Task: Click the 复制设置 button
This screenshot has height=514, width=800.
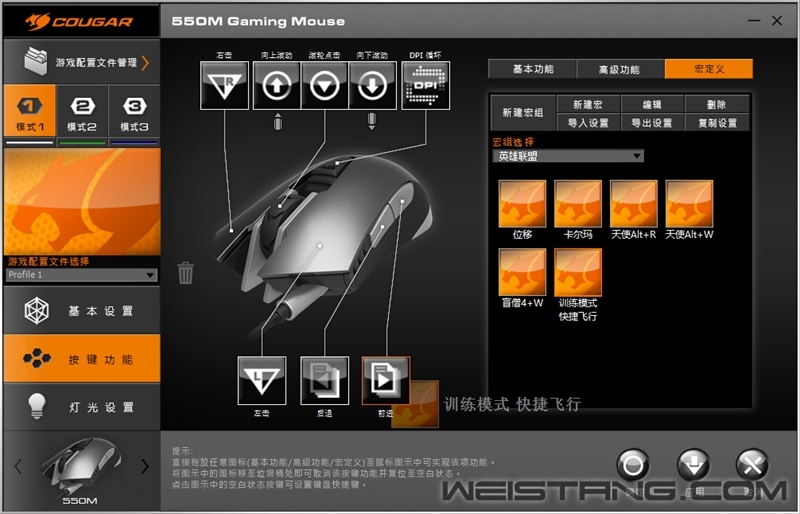Action: pyautogui.click(x=717, y=123)
